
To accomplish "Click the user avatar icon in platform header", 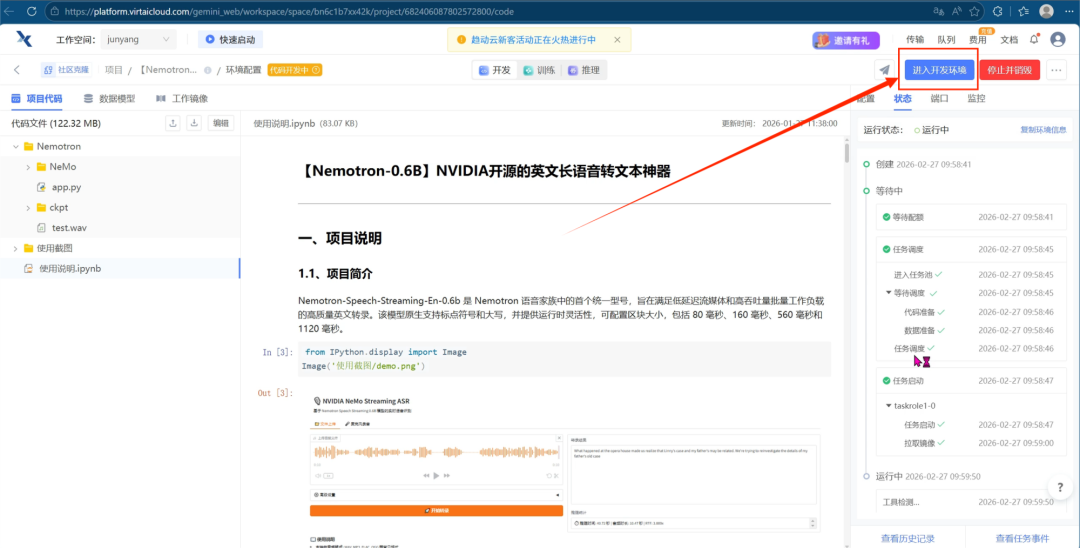I will click(x=1057, y=39).
